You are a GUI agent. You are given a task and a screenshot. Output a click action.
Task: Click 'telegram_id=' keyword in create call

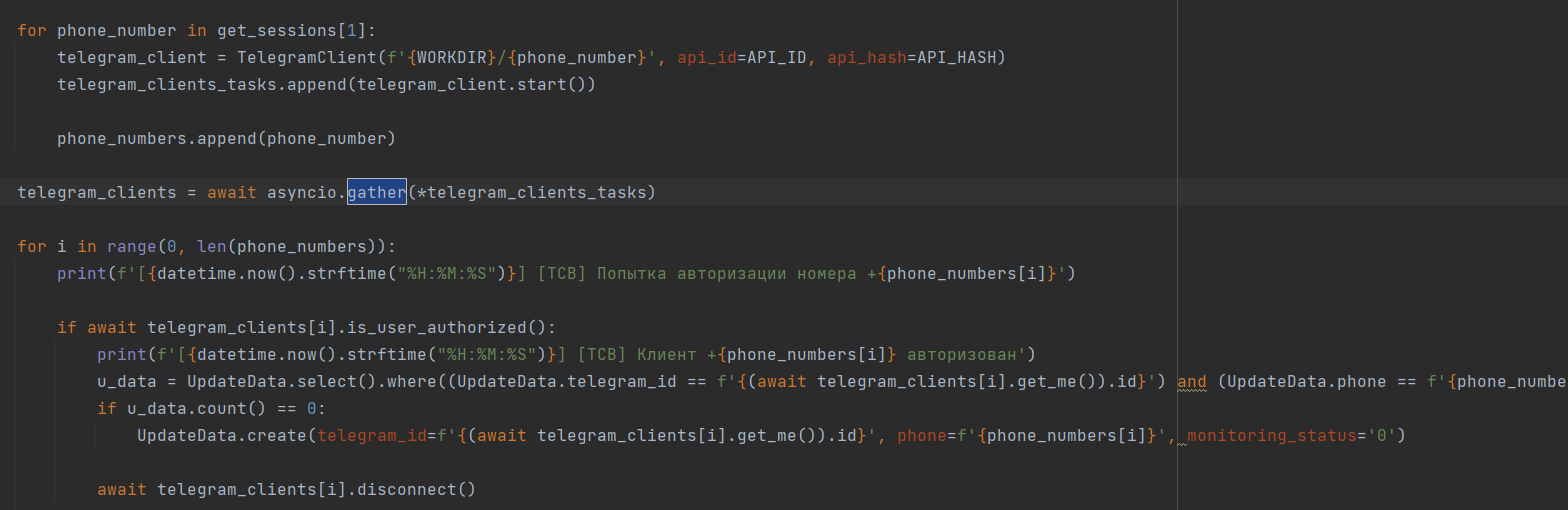coord(377,435)
